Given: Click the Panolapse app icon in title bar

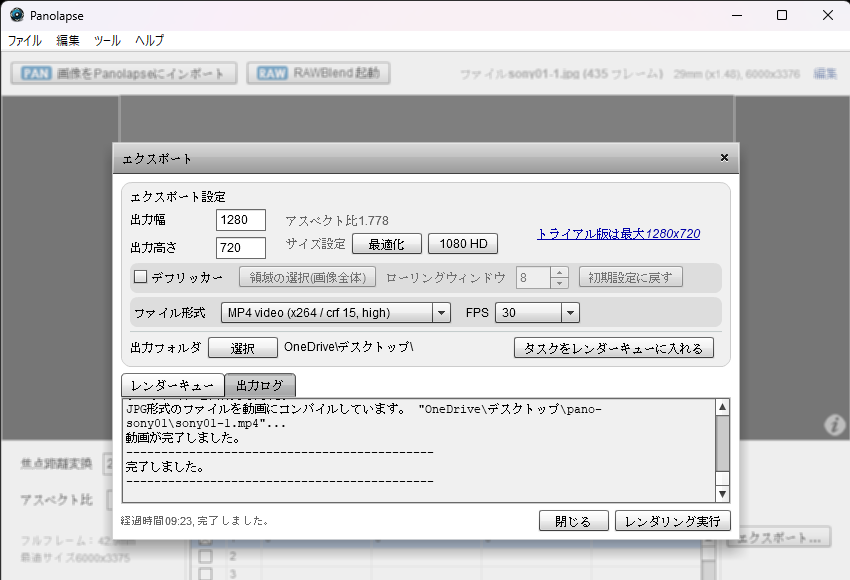Looking at the screenshot, I should click(x=16, y=15).
